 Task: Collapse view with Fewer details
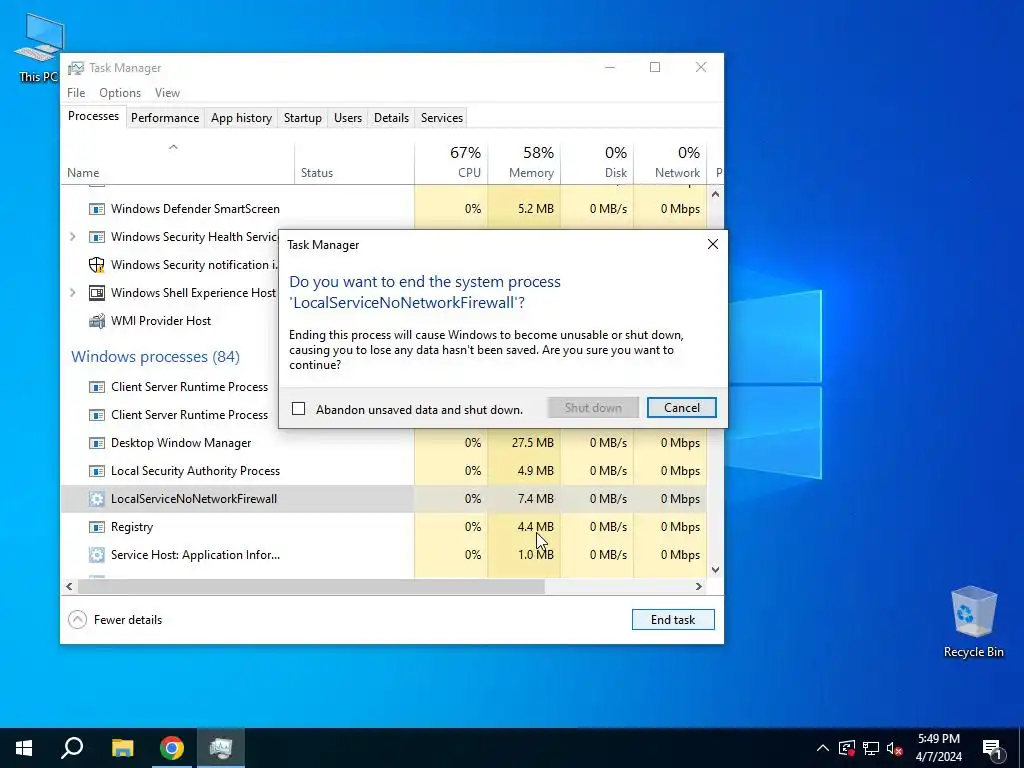115,620
